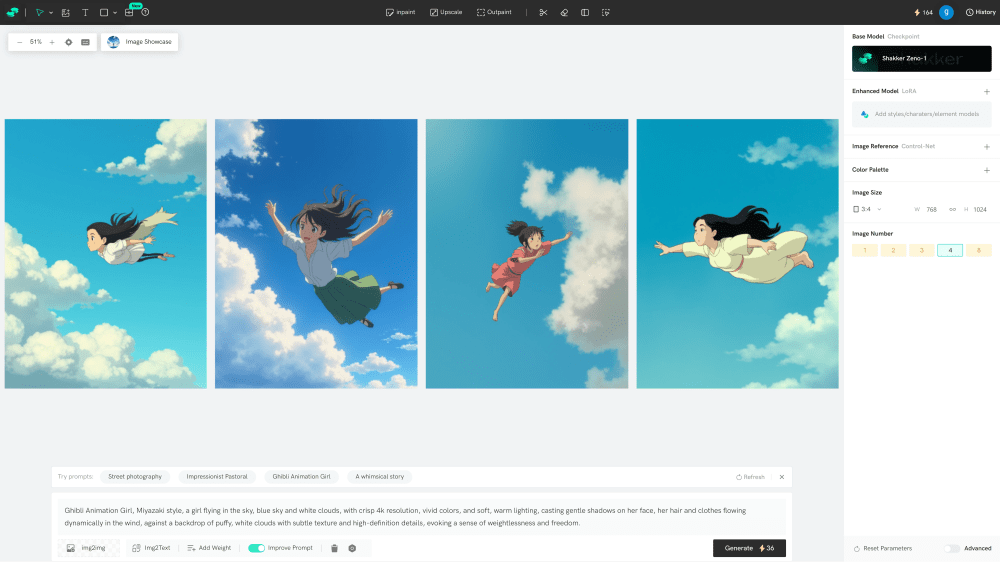The width and height of the screenshot is (1000, 562).
Task: Click the 51% zoom level value
Action: coord(36,42)
